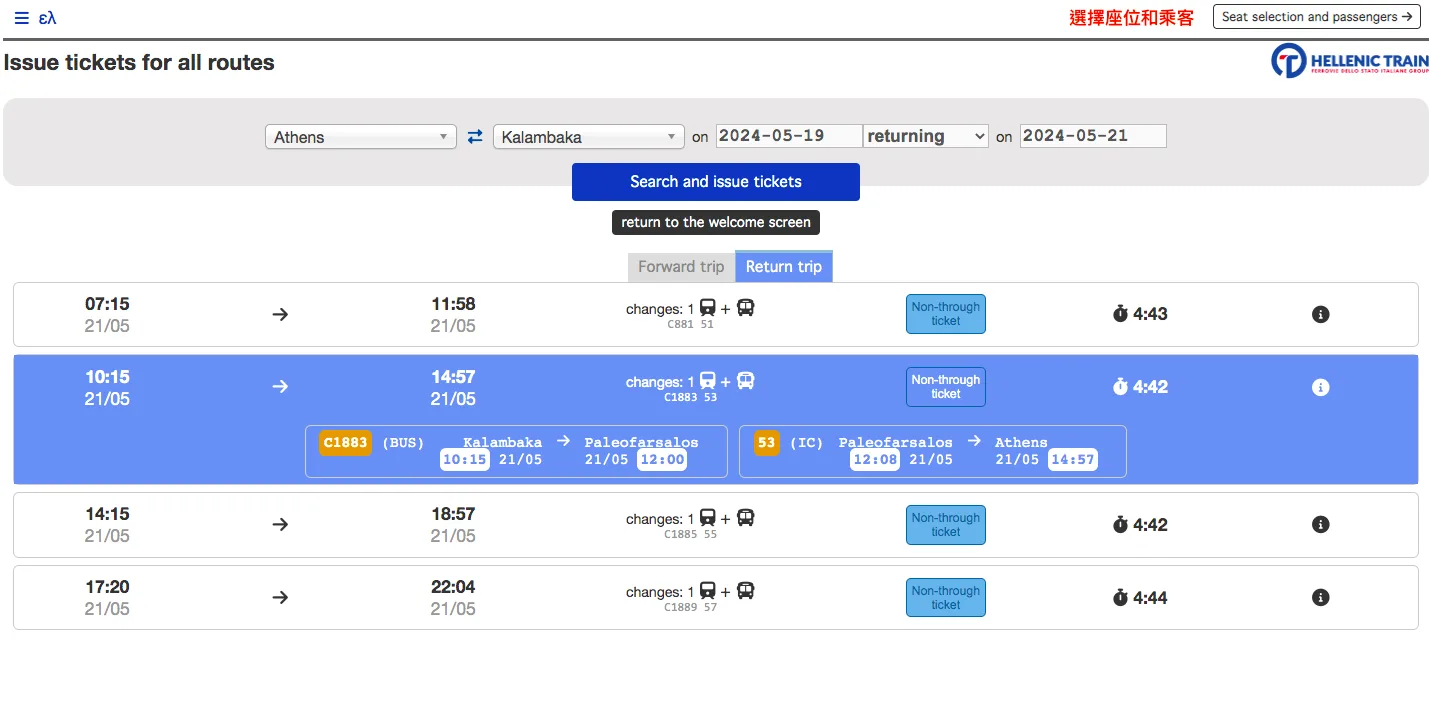Switch to the Forward trip tab
Screen dimensions: 1430x717
(x=680, y=267)
